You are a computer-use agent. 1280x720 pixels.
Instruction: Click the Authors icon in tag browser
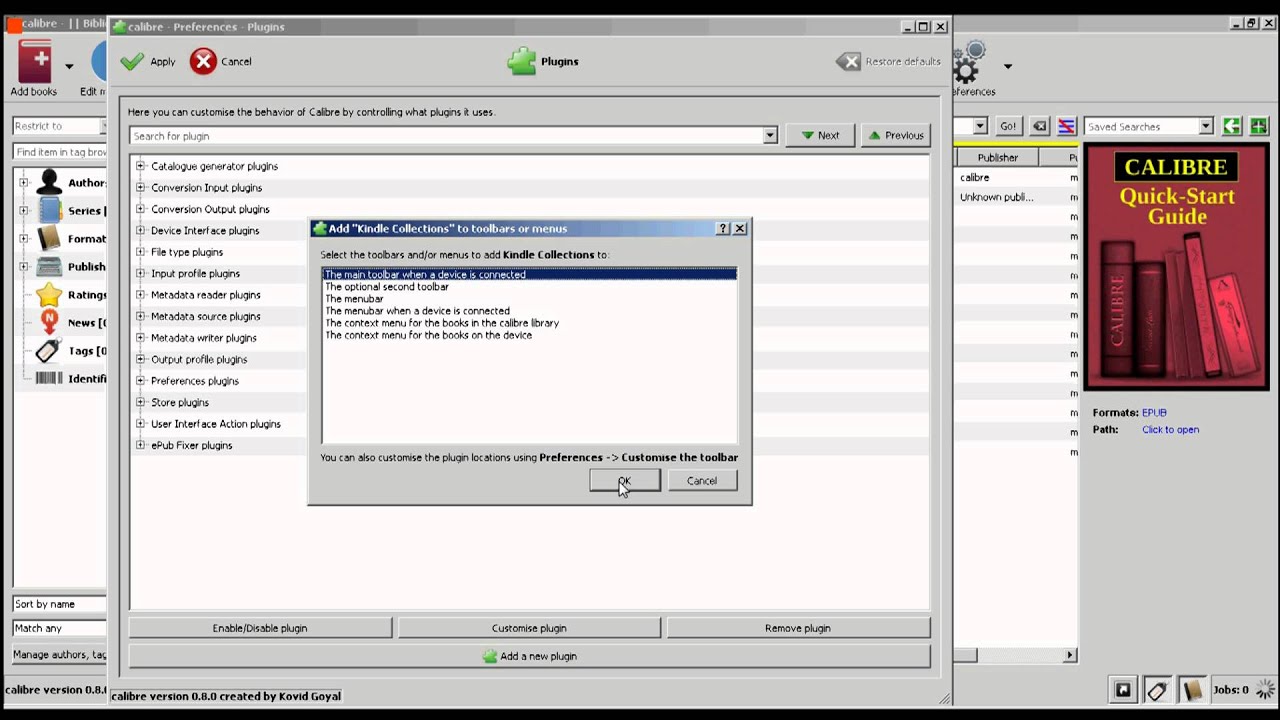tap(48, 182)
